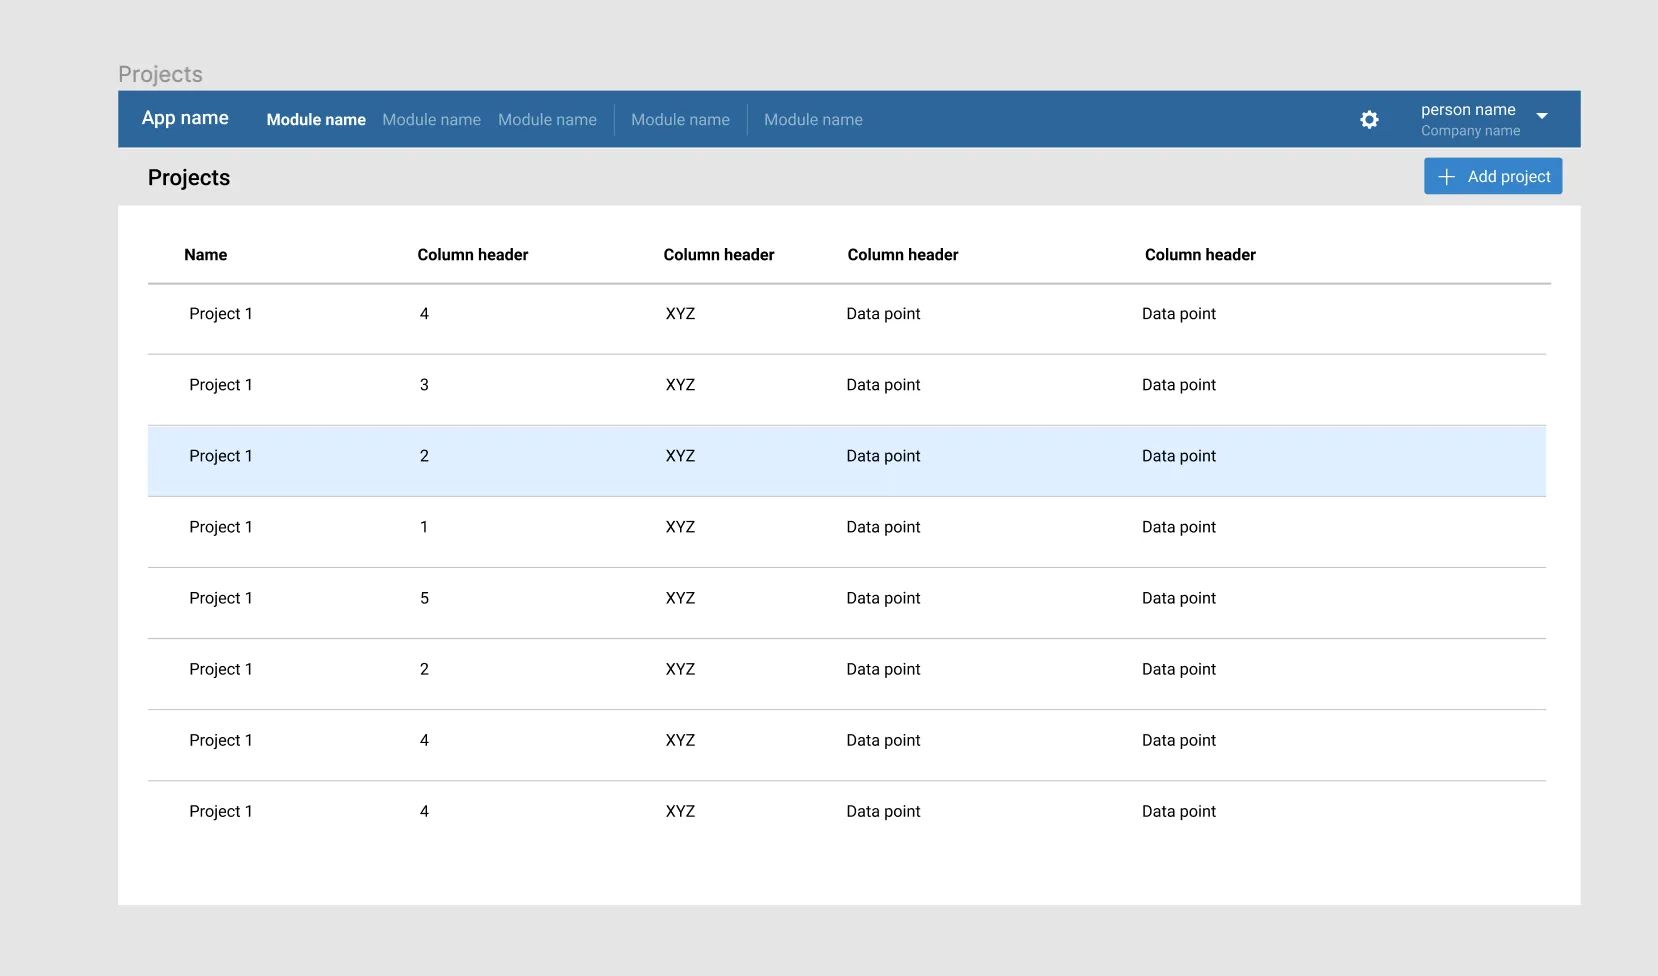1658x976 pixels.
Task: Sort table by the Name column header
Action: [x=205, y=255]
